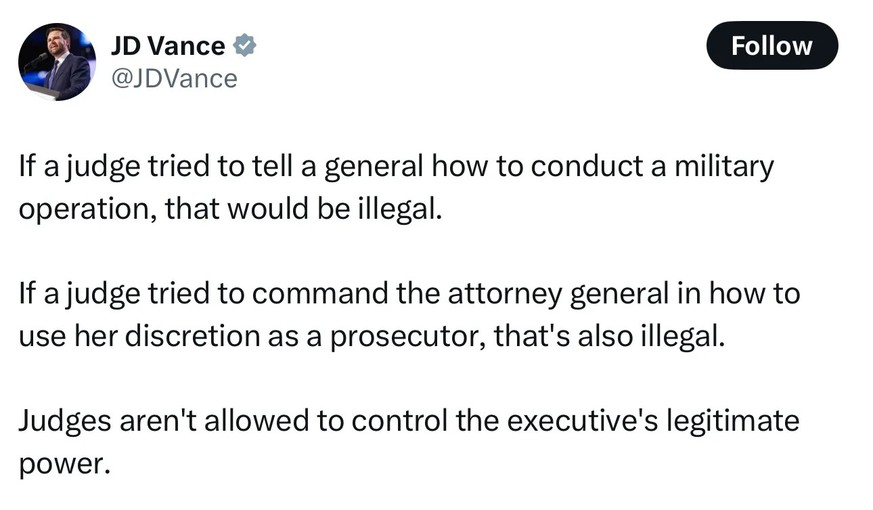Screen dimensions: 873x510
Task: Open the profile avatar photo
Action: (55, 62)
